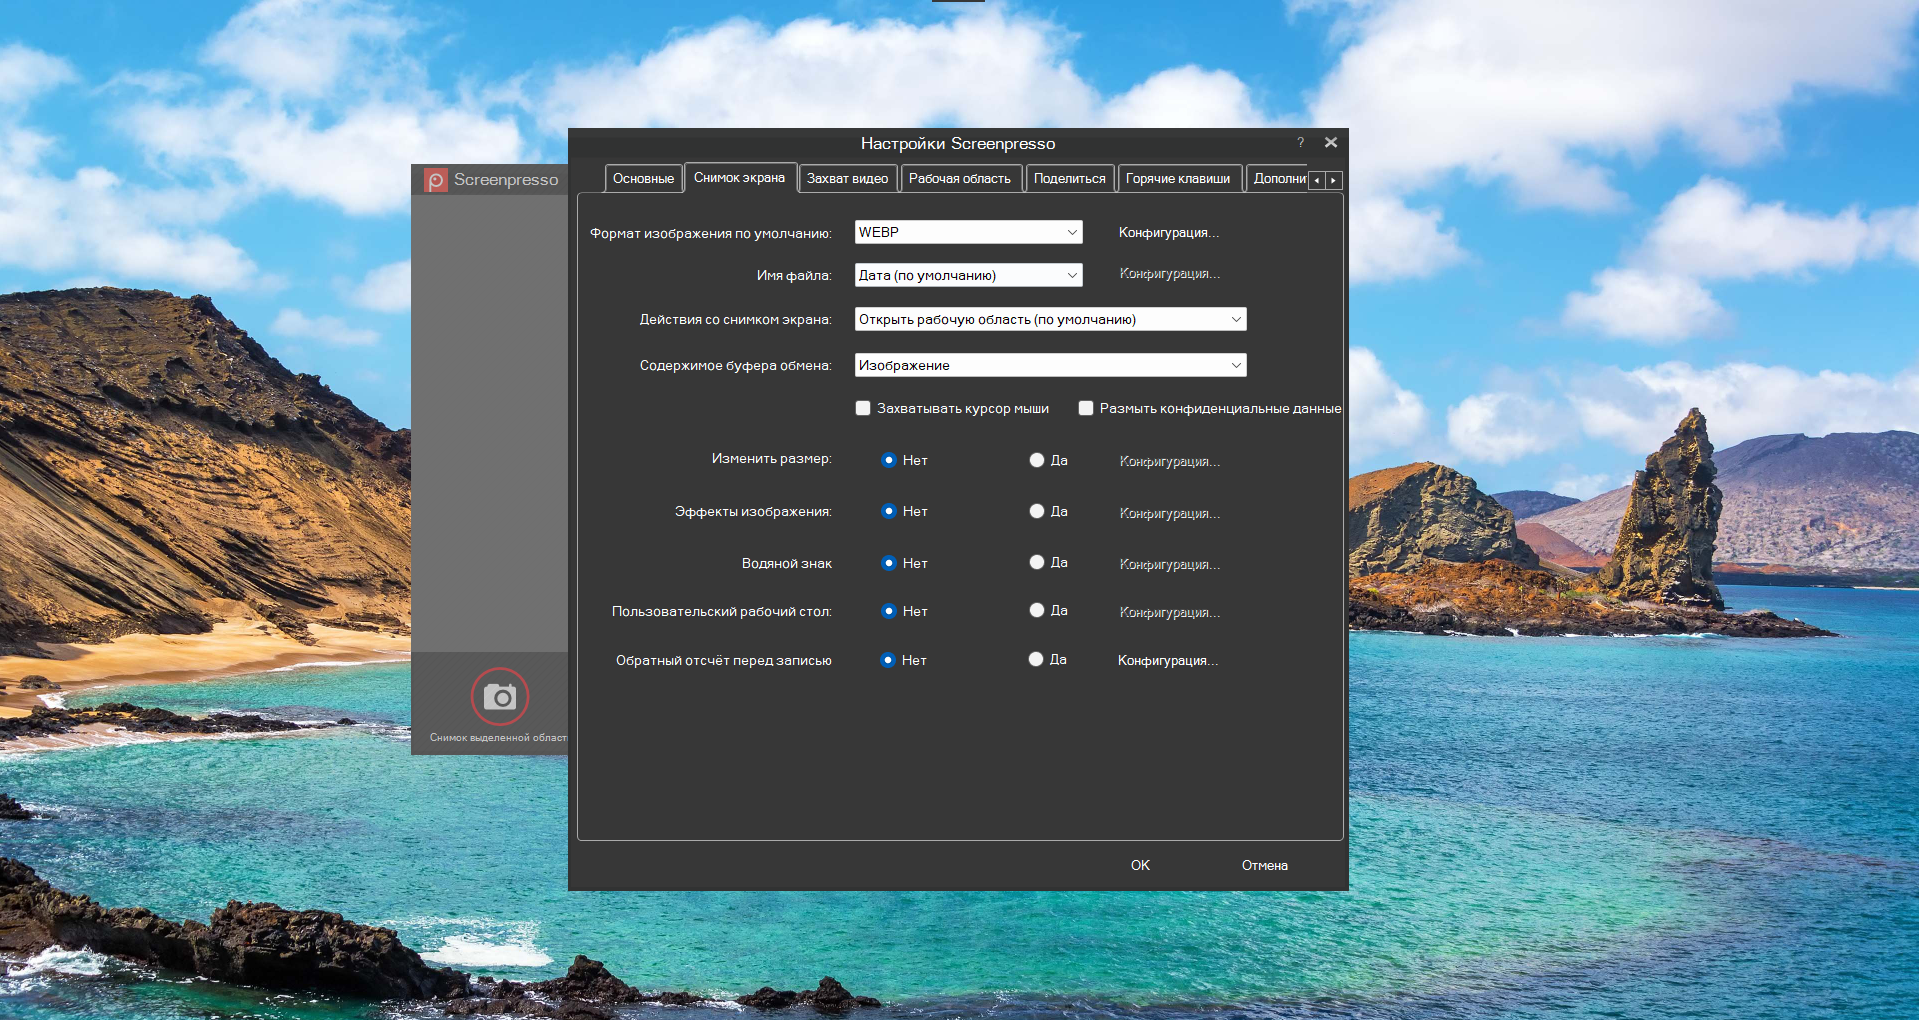The width and height of the screenshot is (1919, 1020).
Task: Click the Screenpresso logo icon
Action: [x=436, y=180]
